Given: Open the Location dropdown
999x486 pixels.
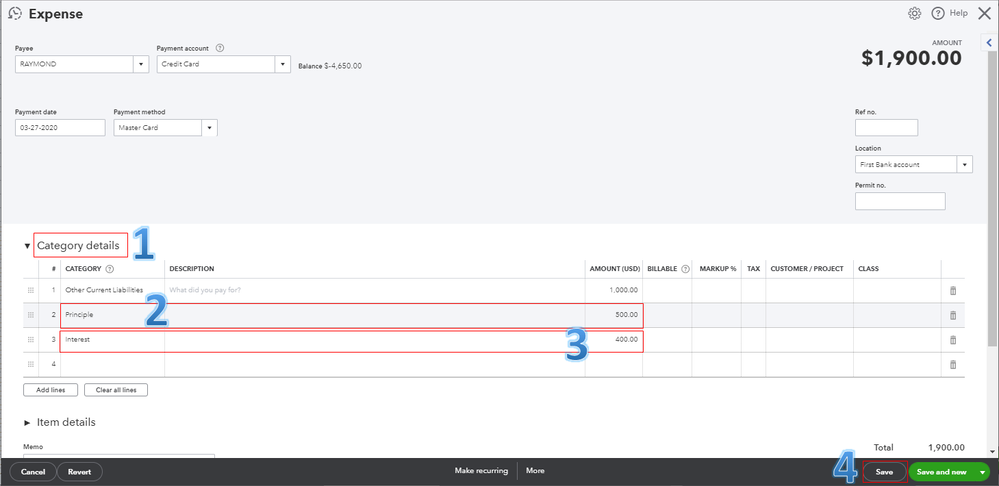Looking at the screenshot, I should [x=965, y=164].
